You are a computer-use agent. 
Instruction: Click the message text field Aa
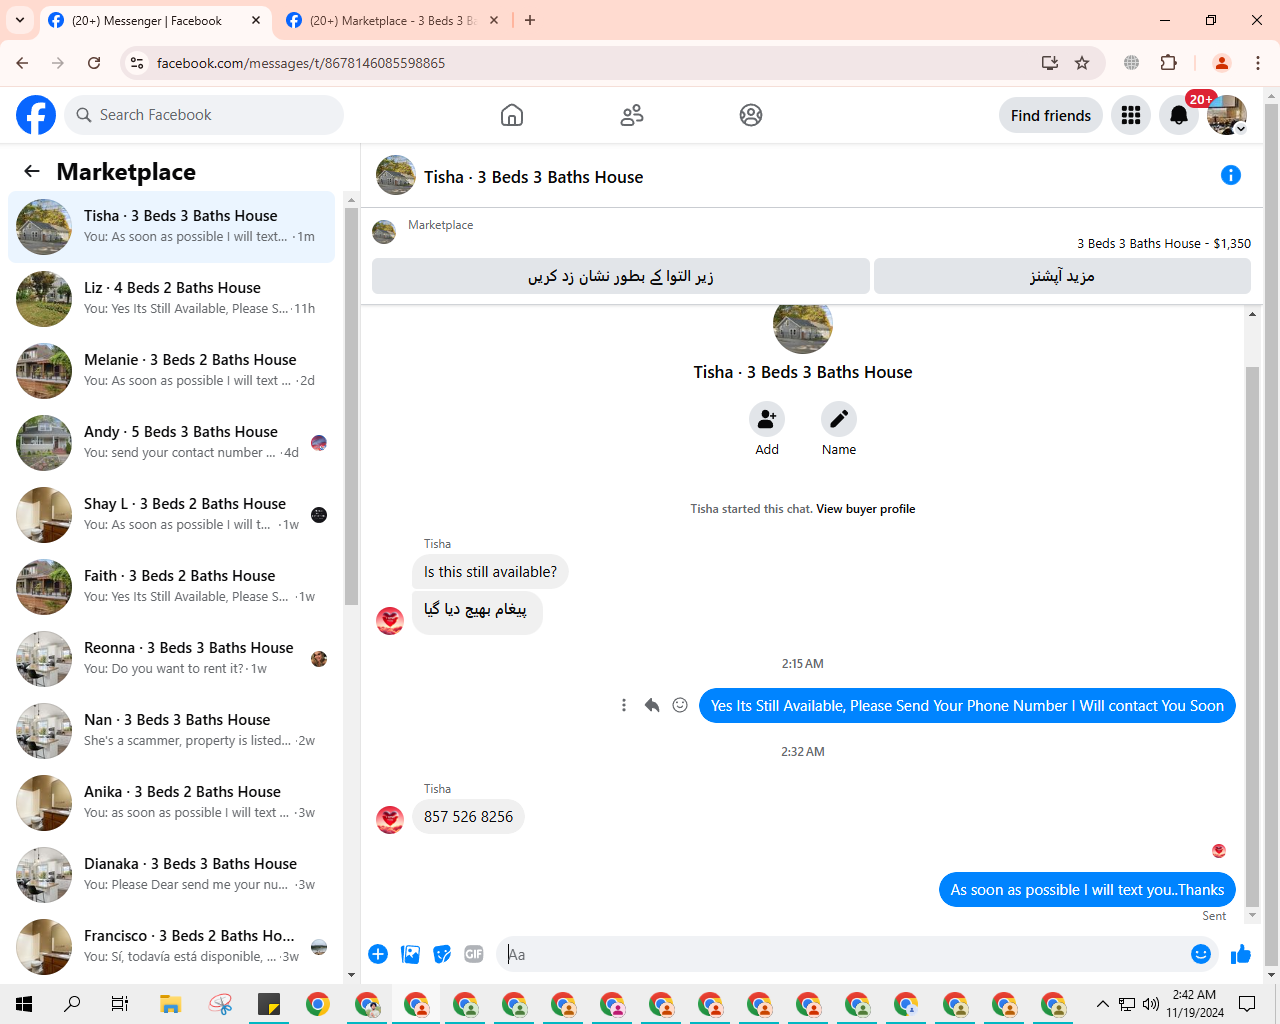(843, 954)
